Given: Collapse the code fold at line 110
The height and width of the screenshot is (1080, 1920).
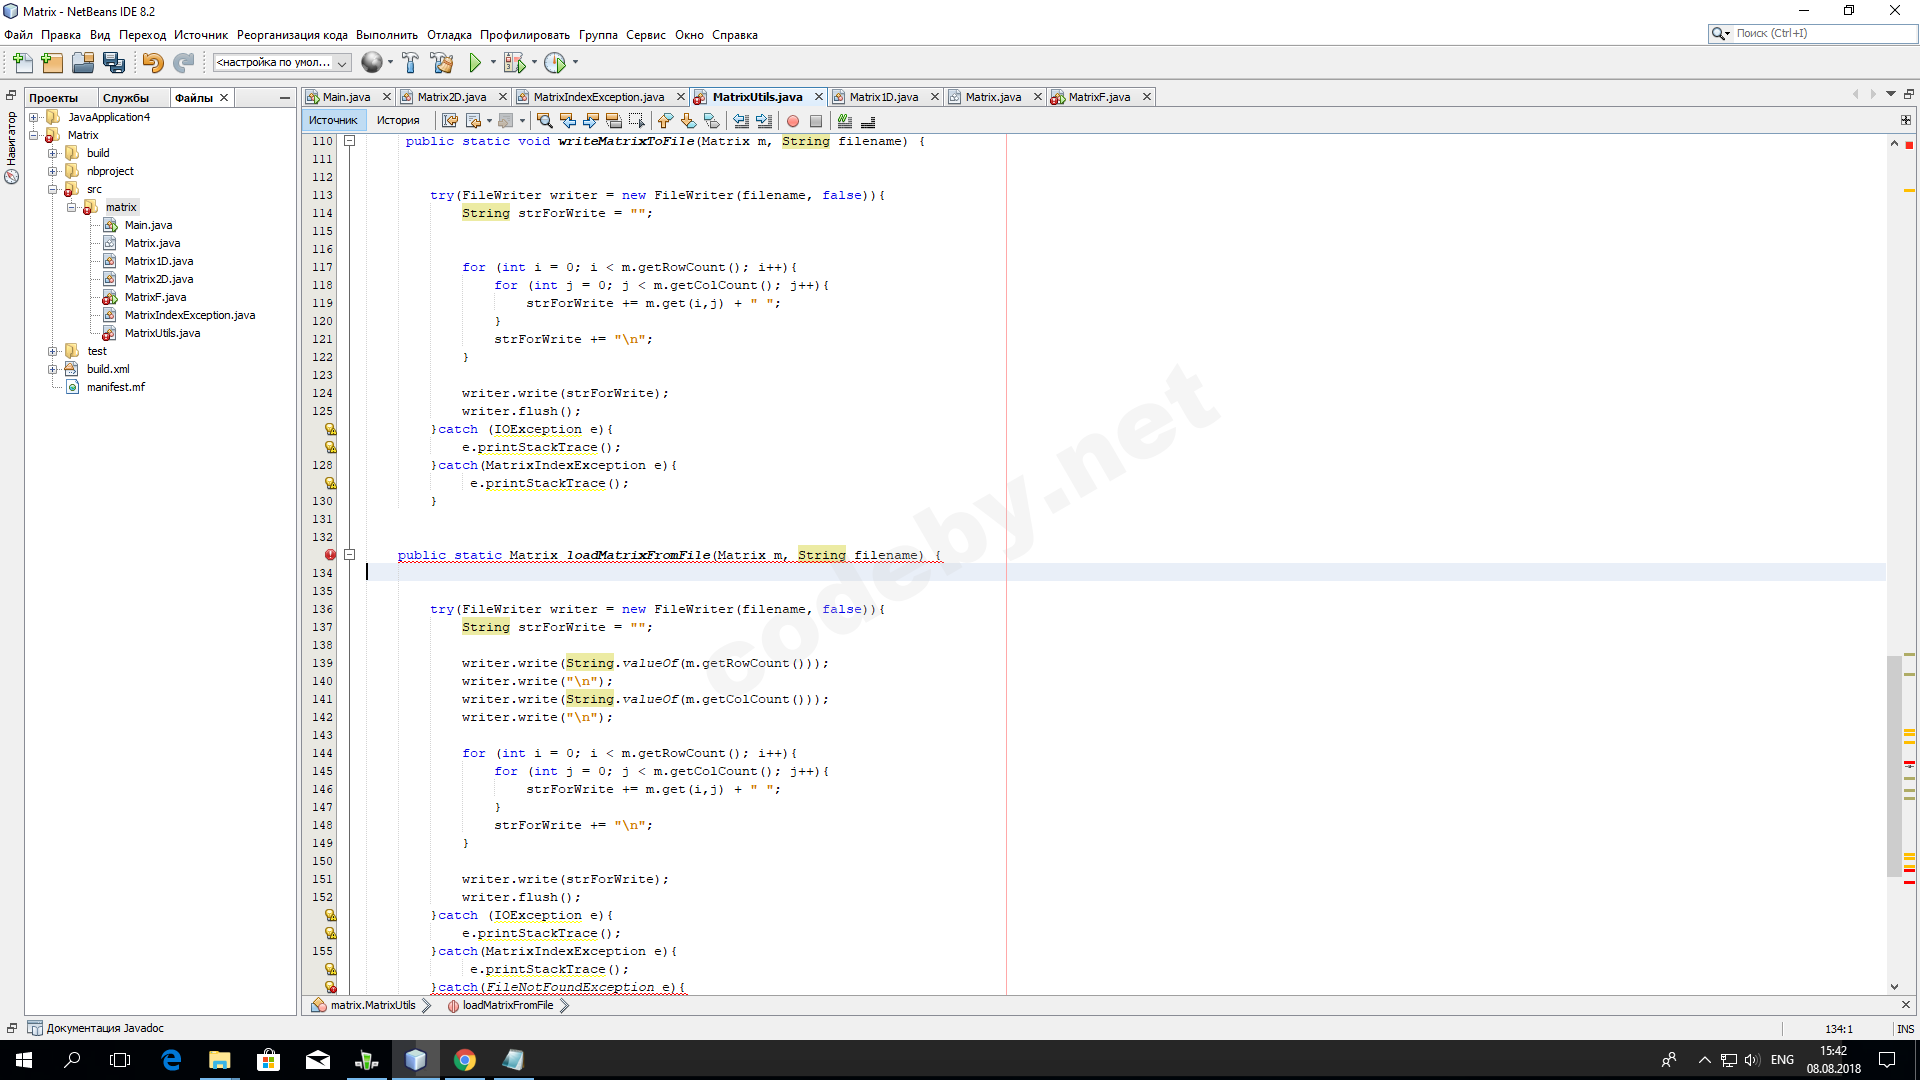Looking at the screenshot, I should (350, 141).
